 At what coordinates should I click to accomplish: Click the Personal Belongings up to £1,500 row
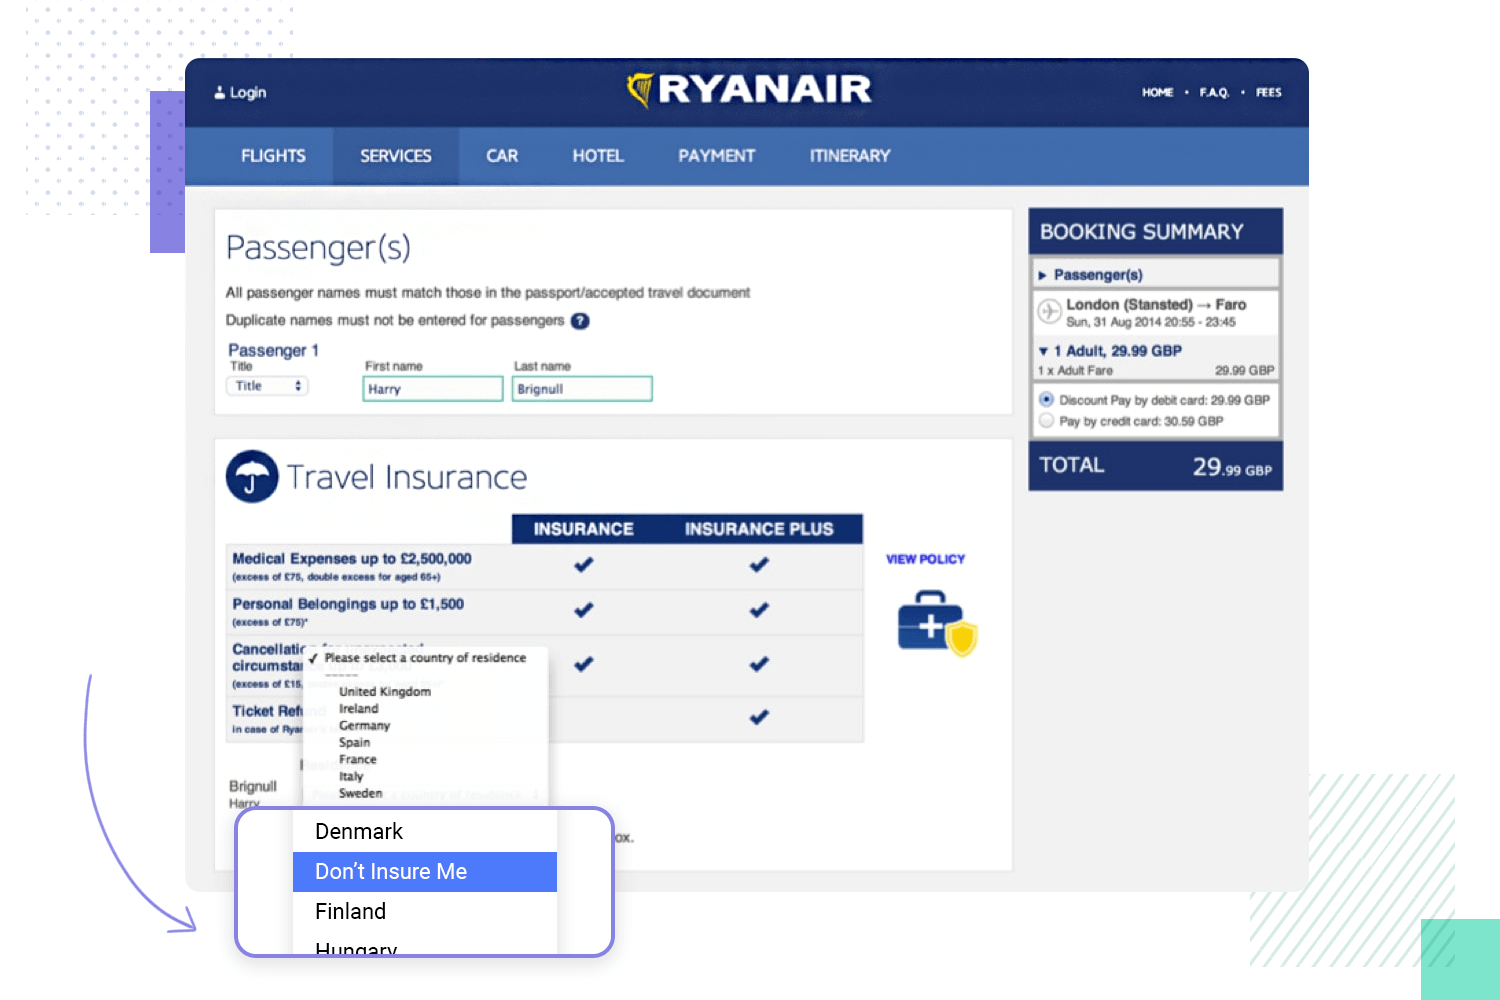click(x=545, y=612)
